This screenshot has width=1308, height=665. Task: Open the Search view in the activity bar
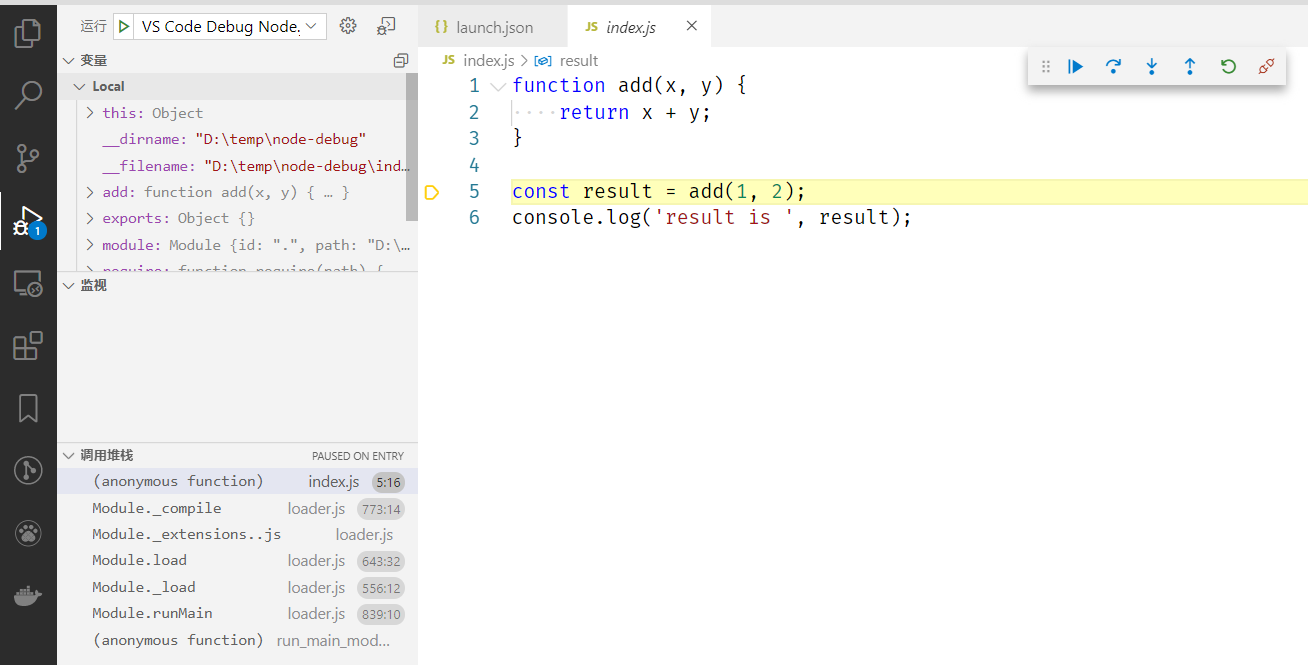[27, 96]
